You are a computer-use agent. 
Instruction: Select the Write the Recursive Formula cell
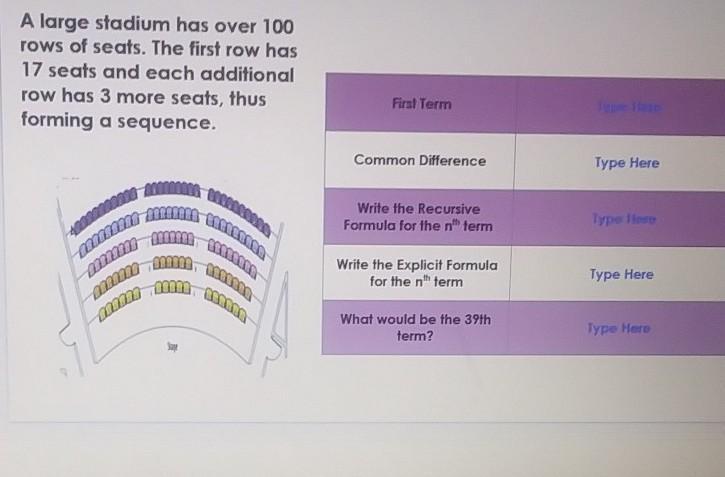coord(418,217)
